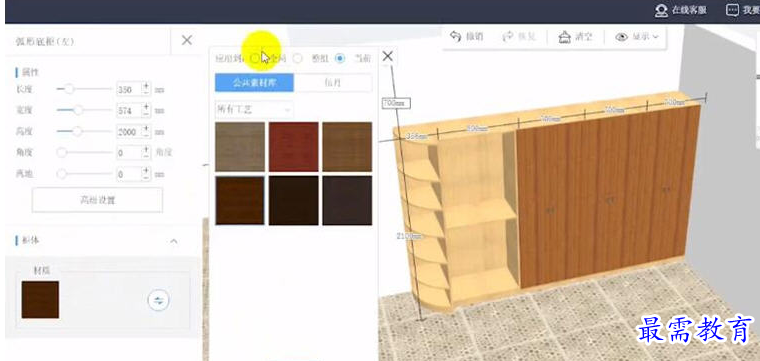Image resolution: width=760 pixels, height=361 pixels.
Task: Click the current 材质 dark wood thumbnail
Action: (x=40, y=300)
